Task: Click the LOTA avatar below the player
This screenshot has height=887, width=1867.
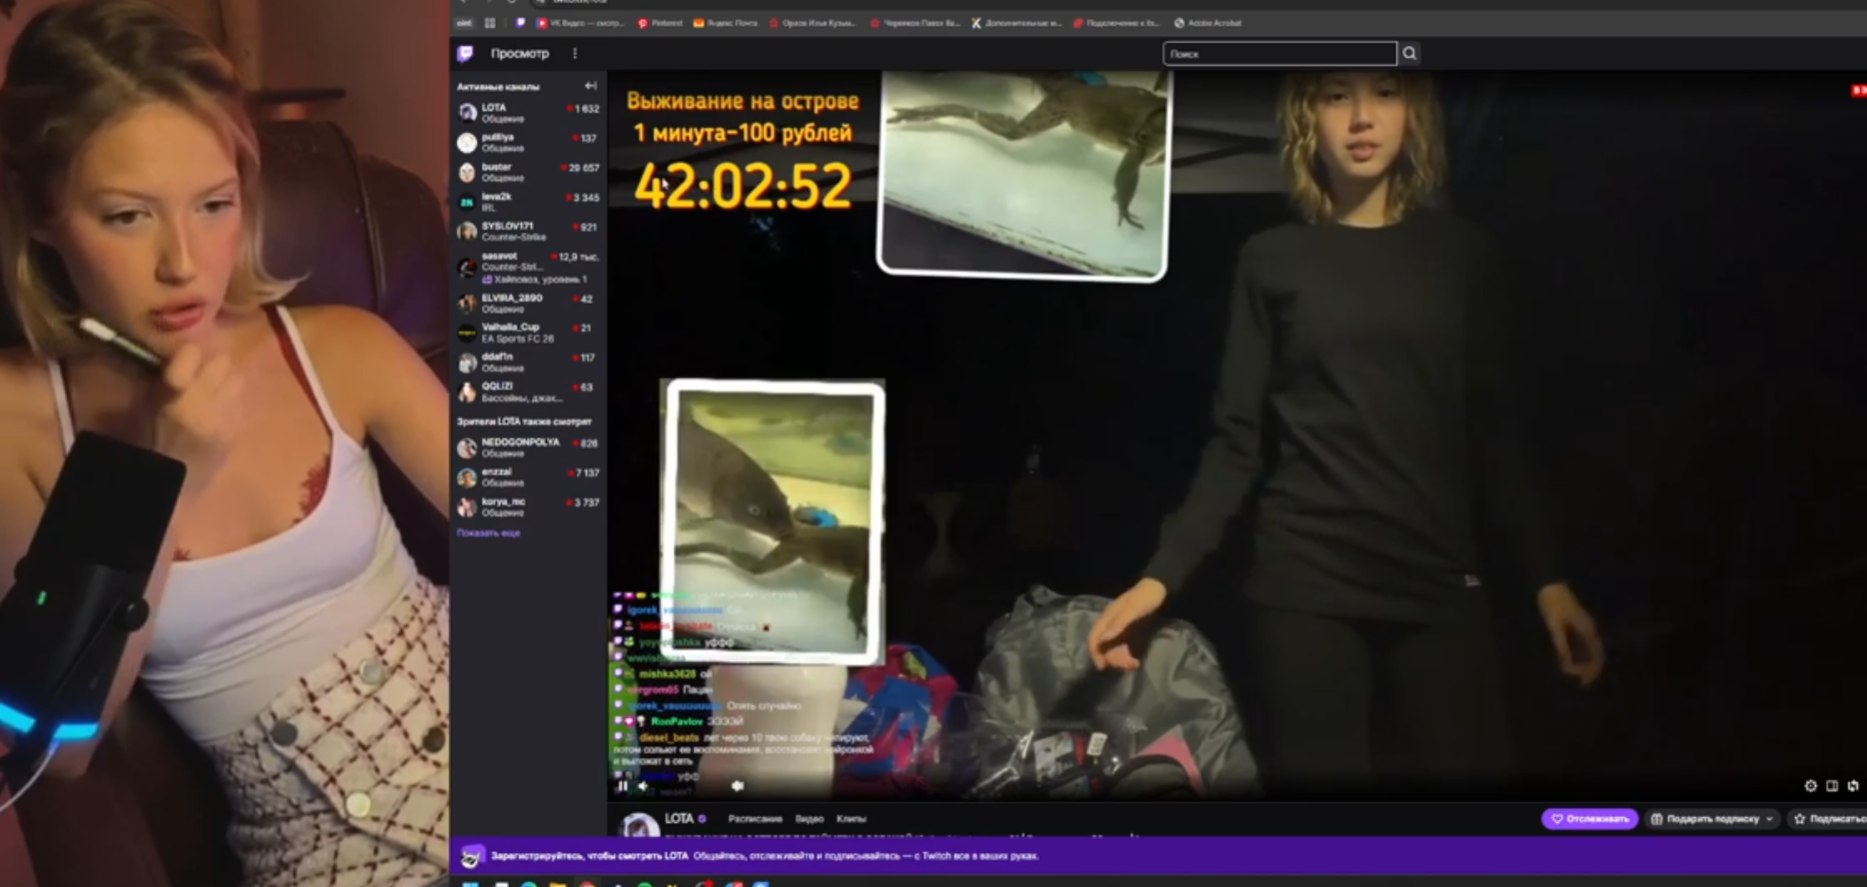Action: 639,824
